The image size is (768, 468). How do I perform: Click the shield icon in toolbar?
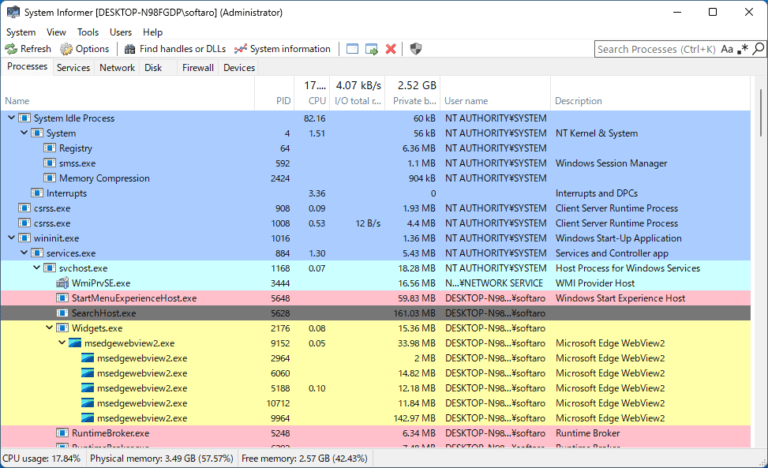416,49
